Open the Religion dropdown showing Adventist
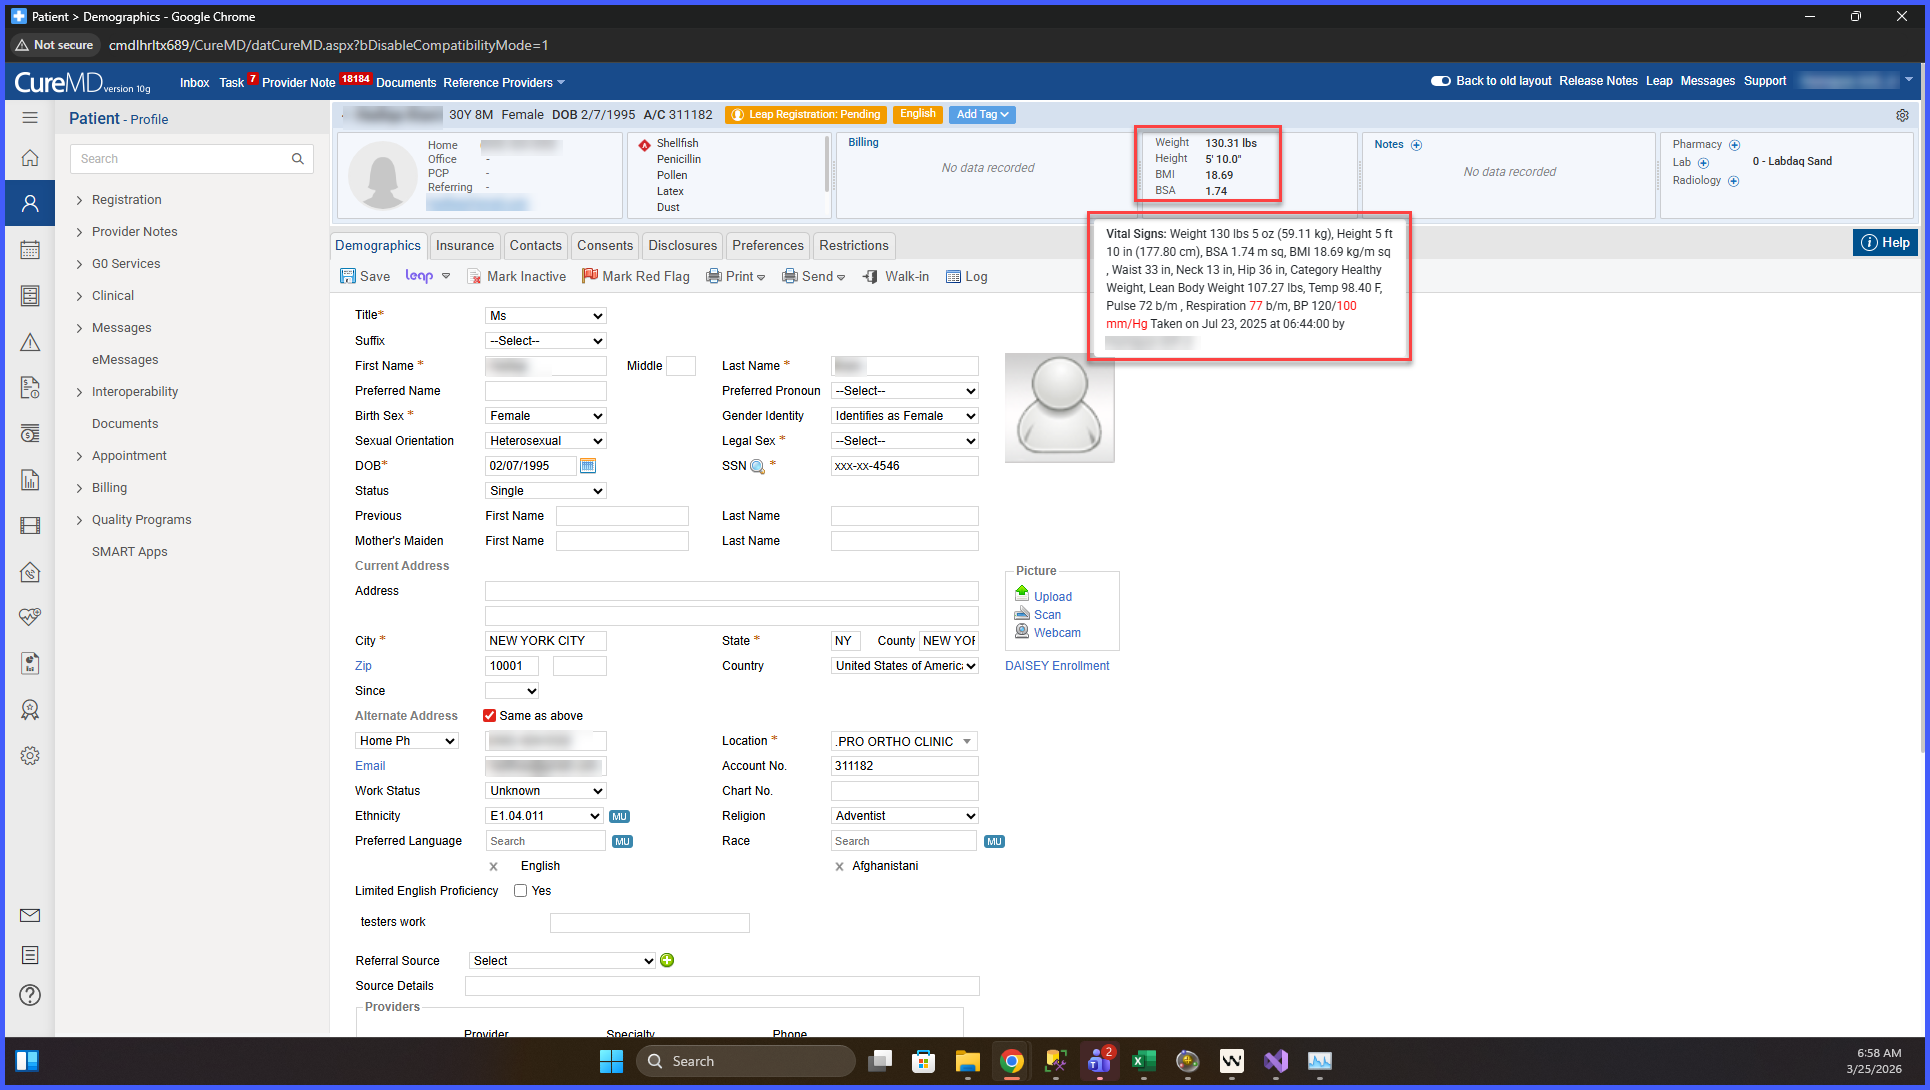 click(905, 816)
